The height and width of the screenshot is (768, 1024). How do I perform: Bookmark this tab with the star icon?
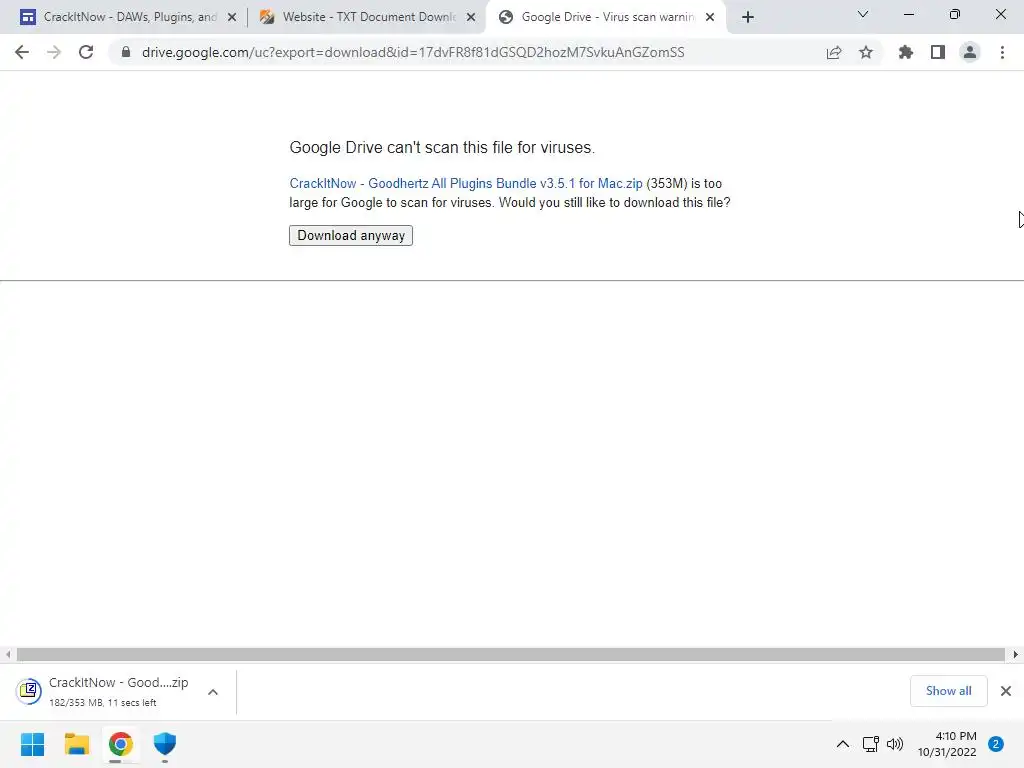(866, 52)
